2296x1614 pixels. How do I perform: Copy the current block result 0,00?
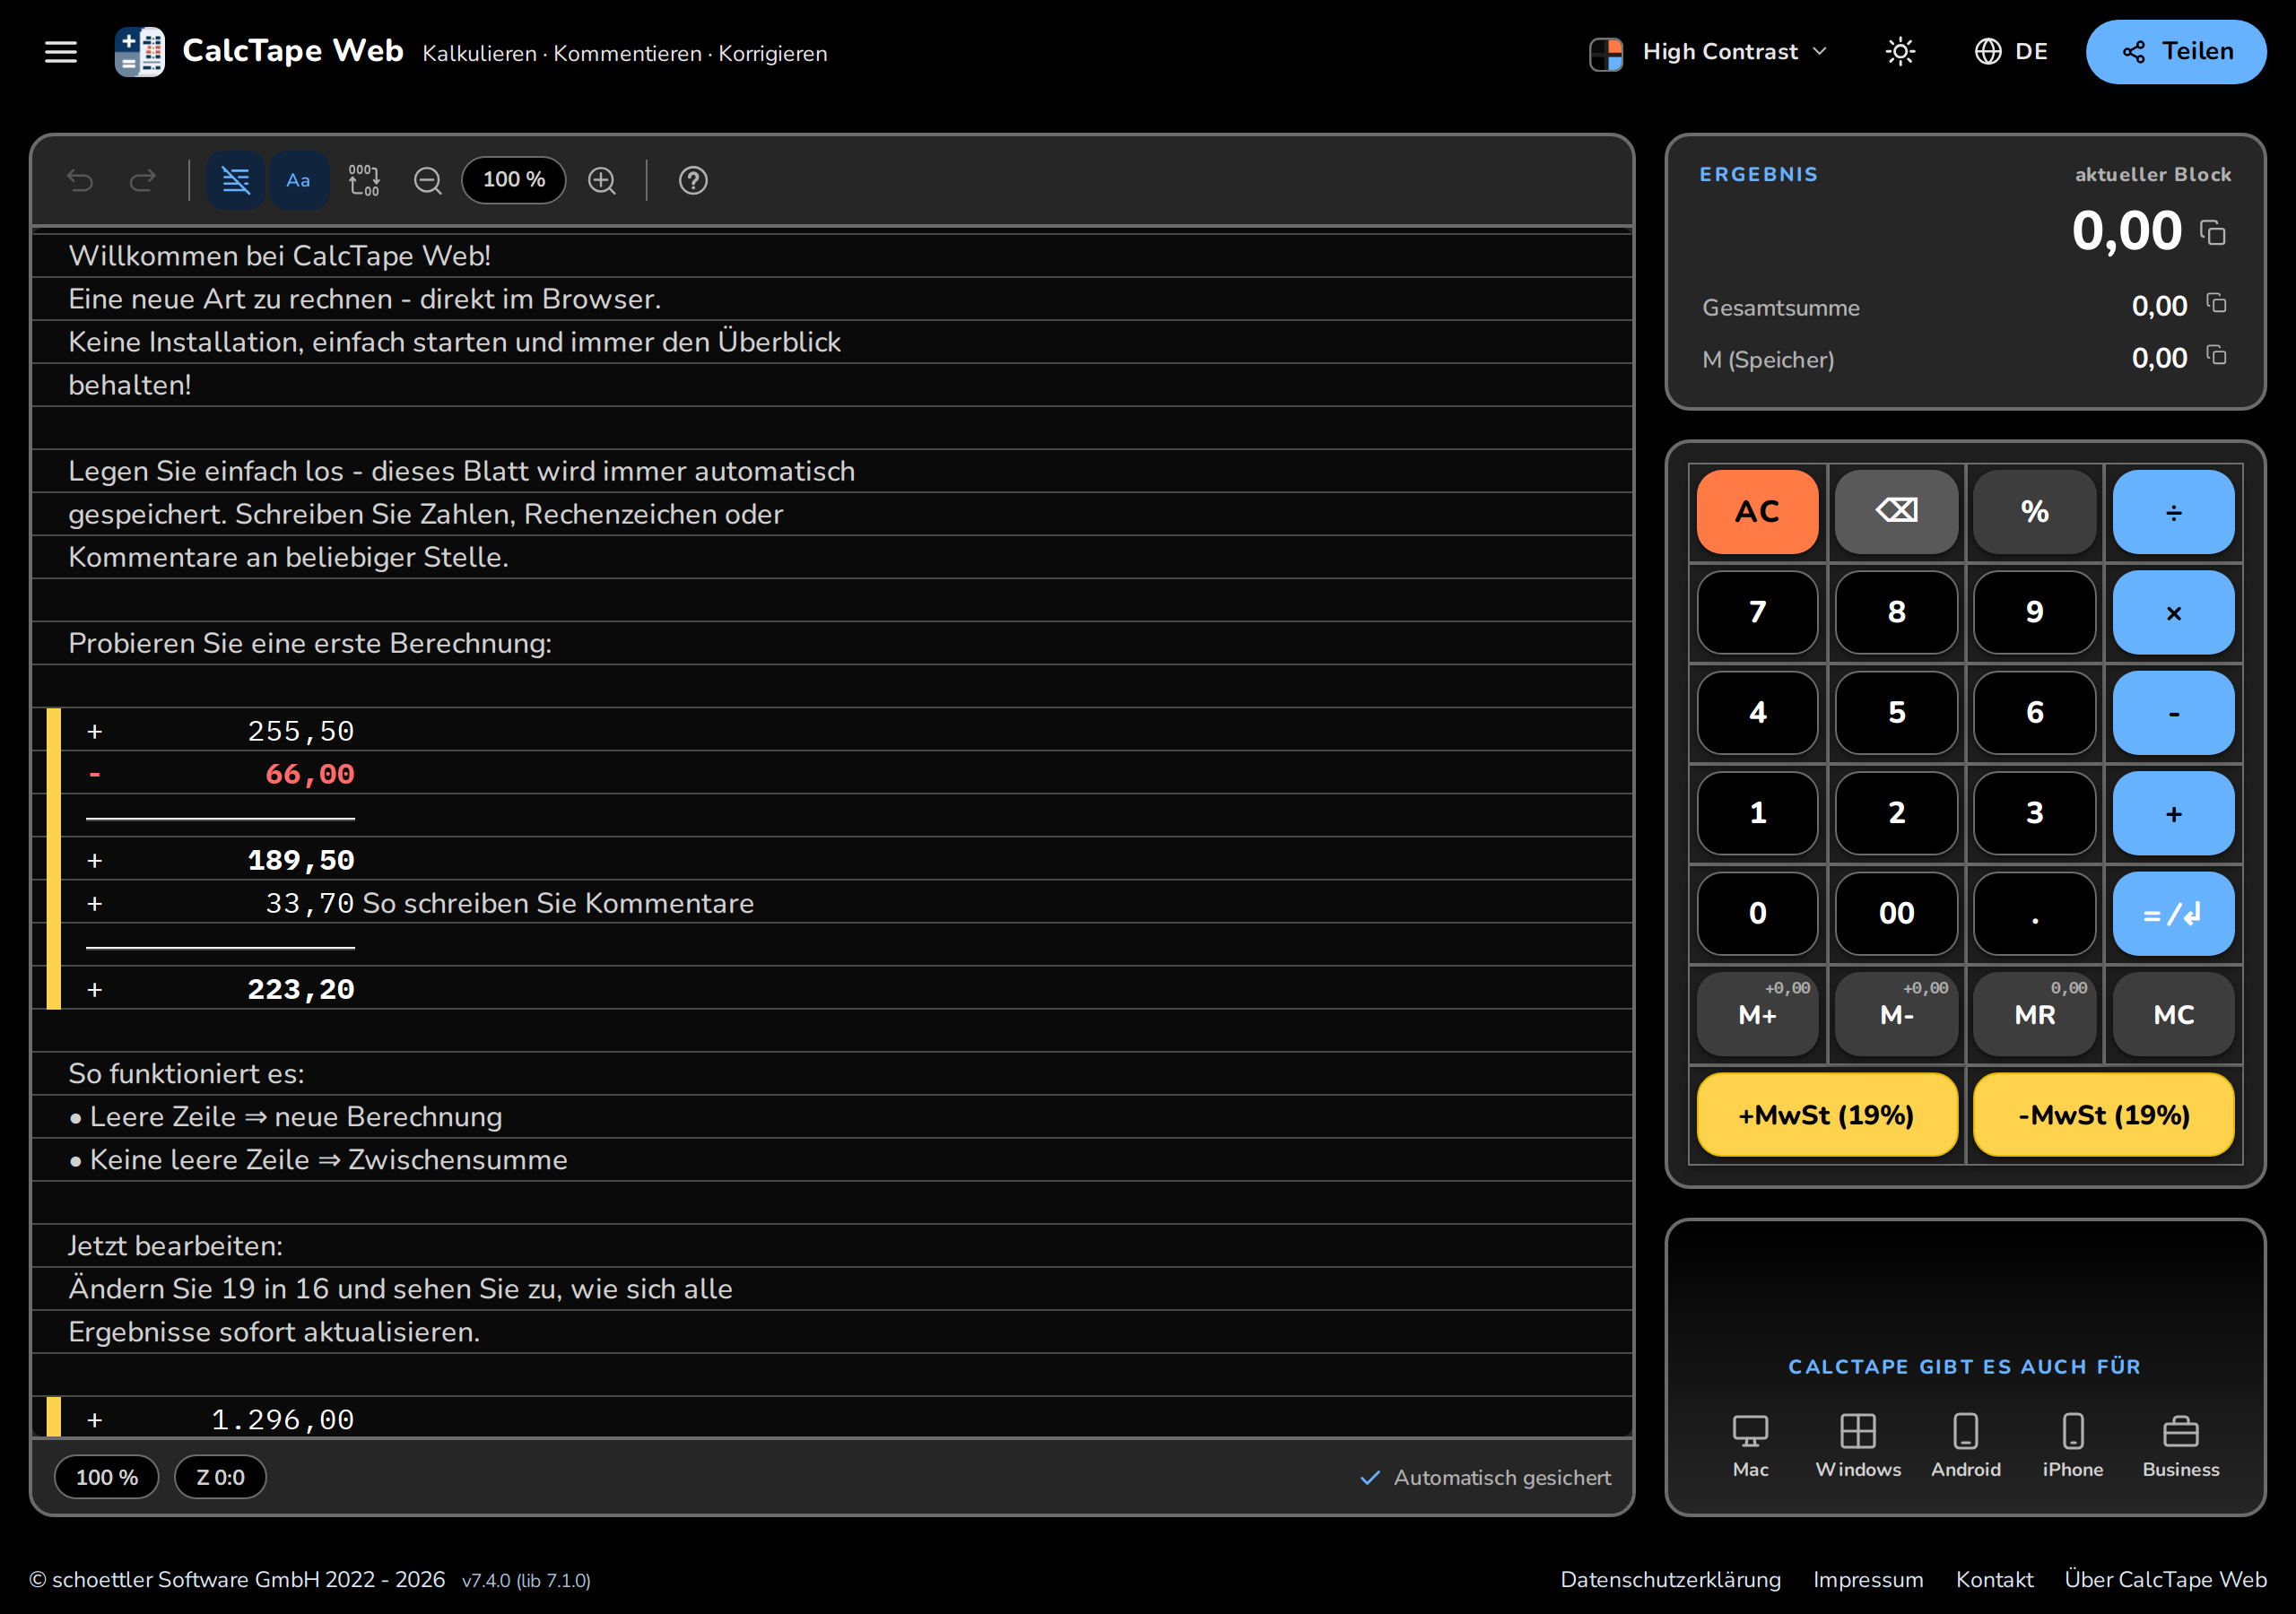coord(2212,233)
